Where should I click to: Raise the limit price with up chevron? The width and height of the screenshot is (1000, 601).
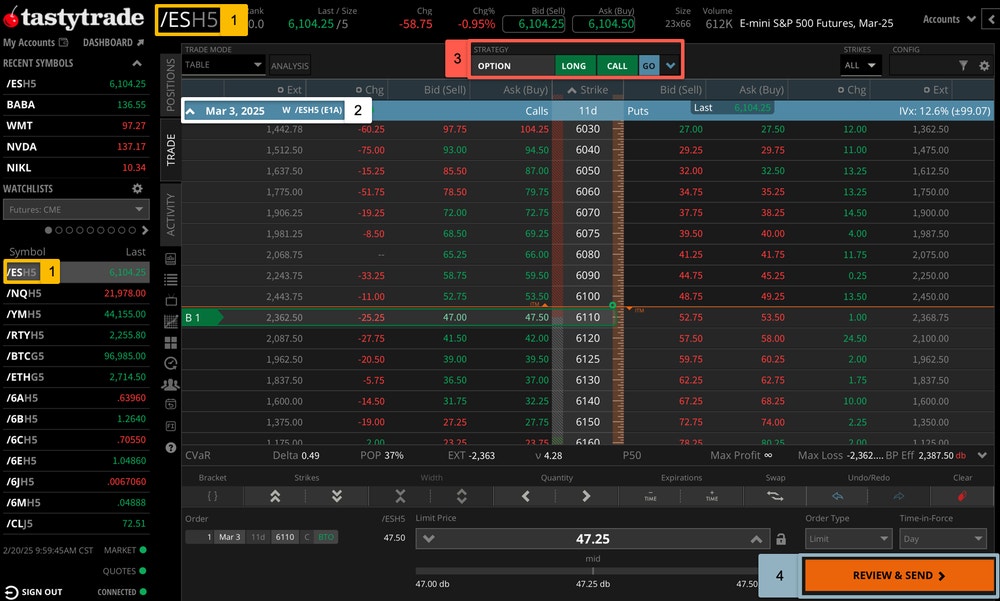[756, 539]
